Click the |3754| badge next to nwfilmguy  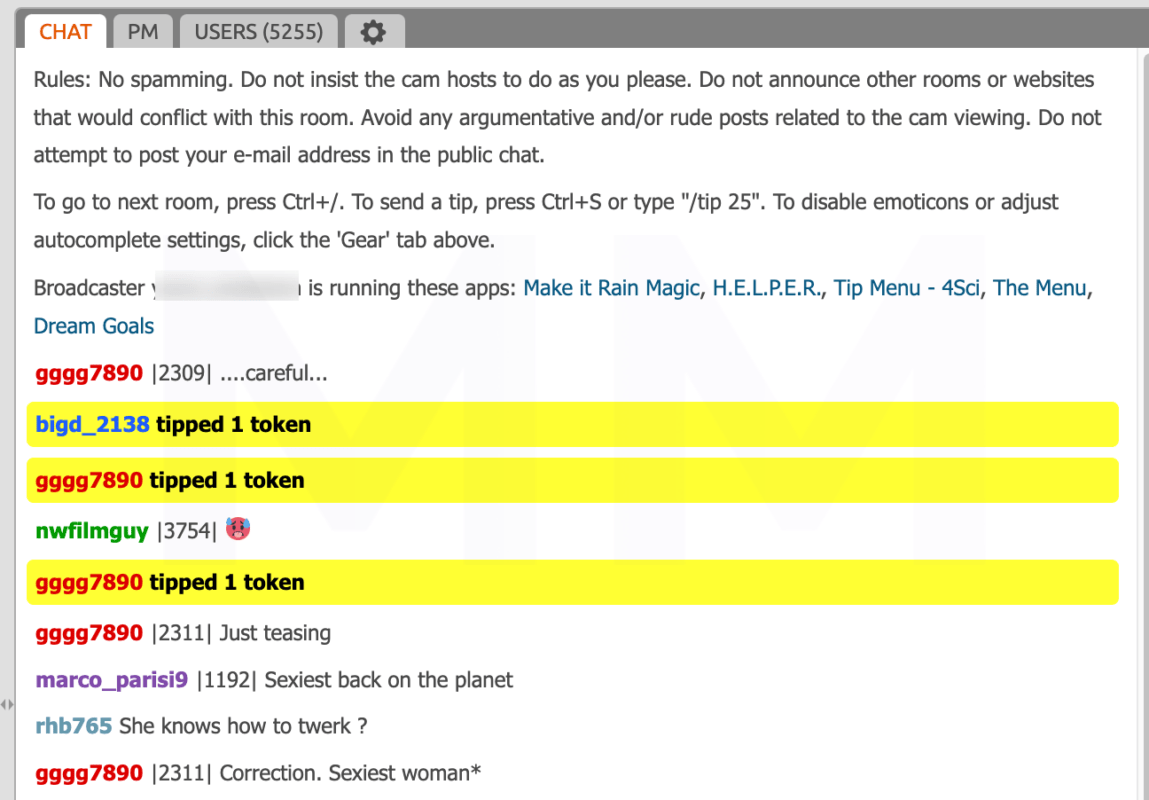pos(187,530)
